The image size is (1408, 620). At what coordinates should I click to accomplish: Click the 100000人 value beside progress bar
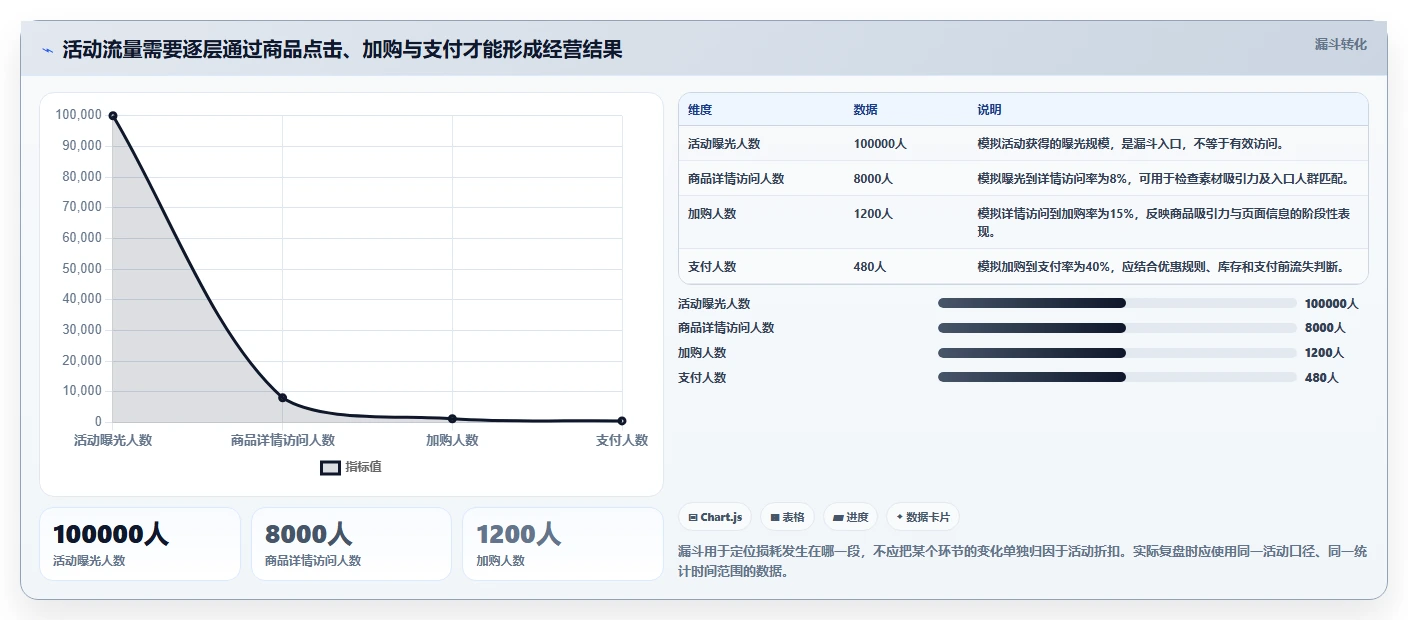pos(1332,304)
